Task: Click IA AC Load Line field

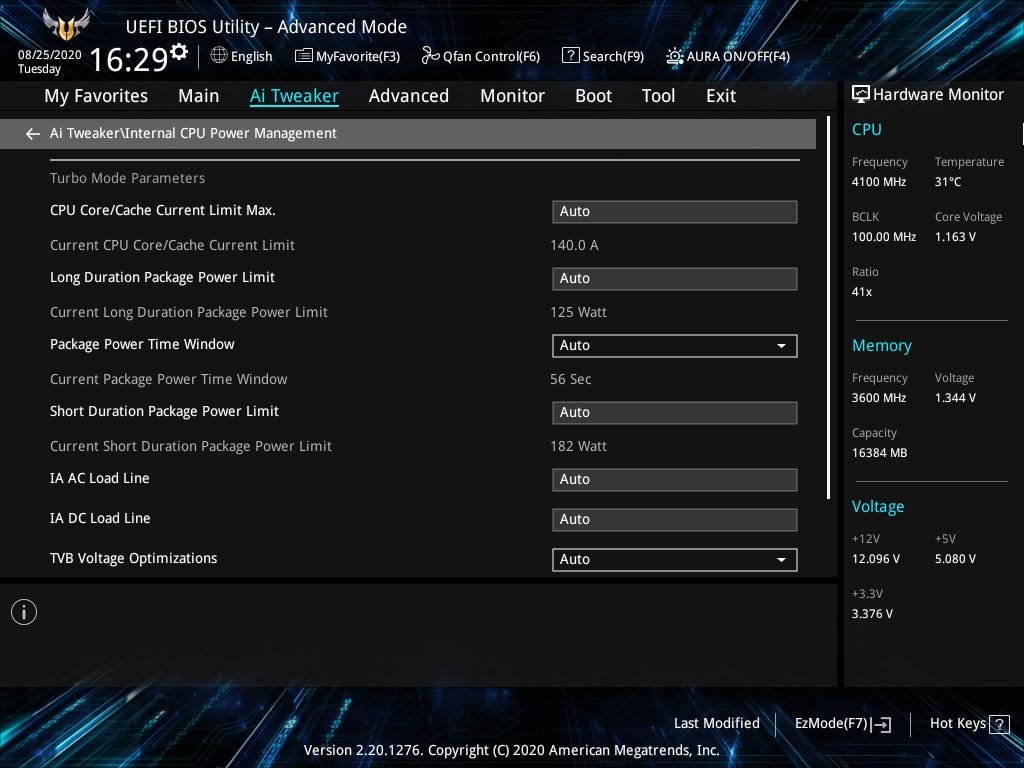Action: pyautogui.click(x=675, y=480)
